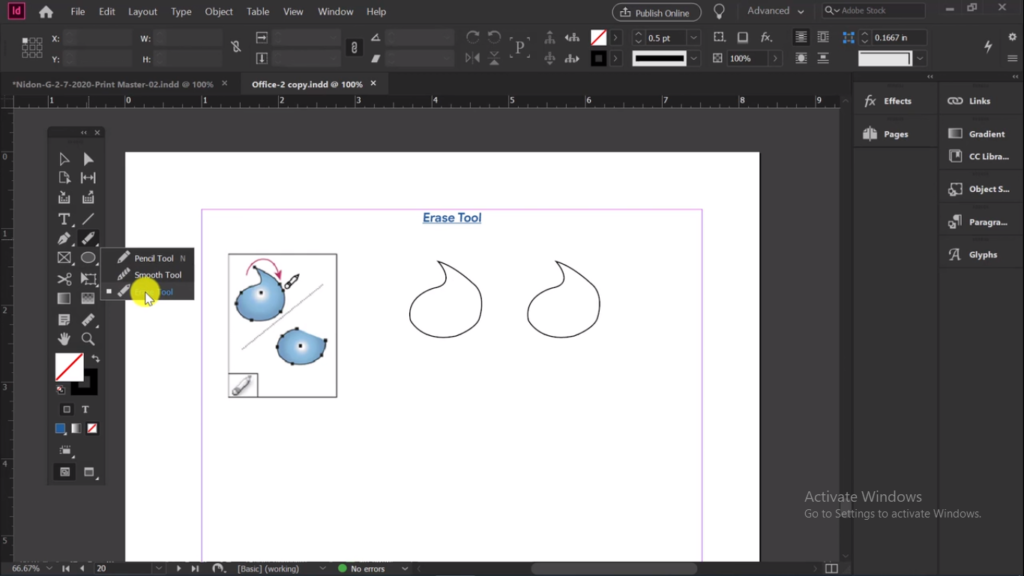Toggle constrain proportions for width and height
Viewport: 1024px width, 576px height.
pyautogui.click(x=236, y=47)
